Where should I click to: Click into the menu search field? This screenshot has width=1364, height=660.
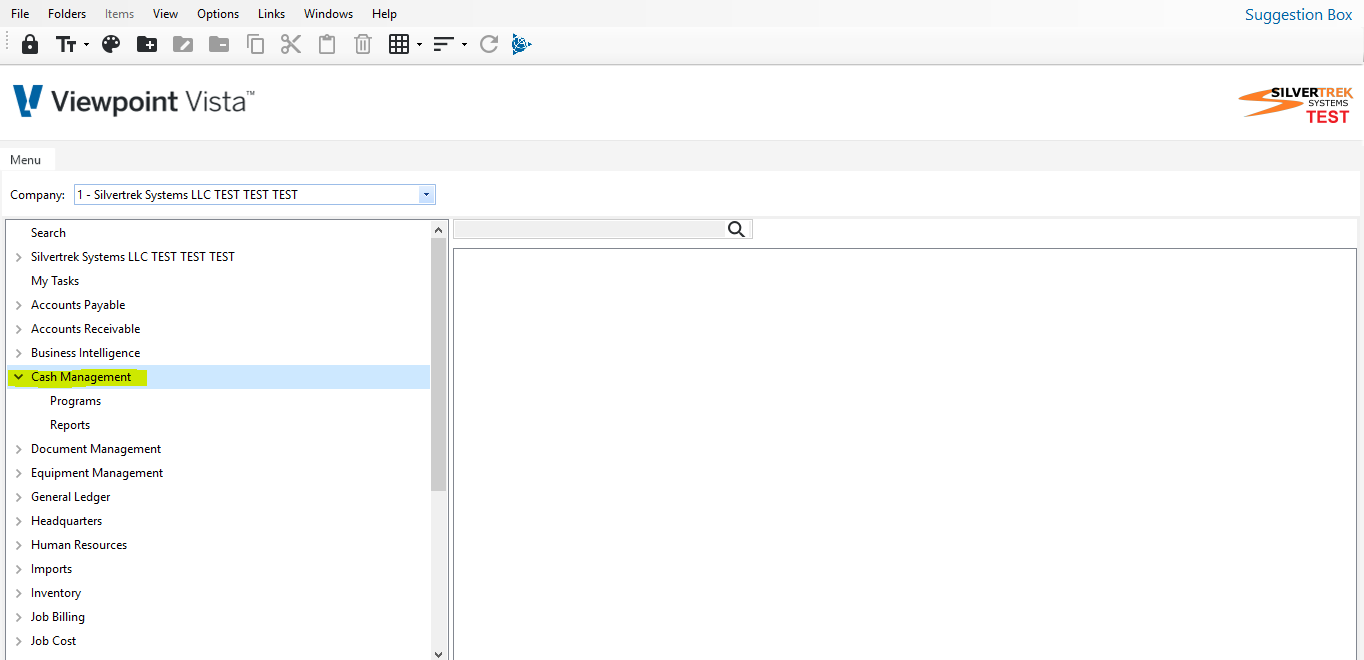click(x=589, y=229)
